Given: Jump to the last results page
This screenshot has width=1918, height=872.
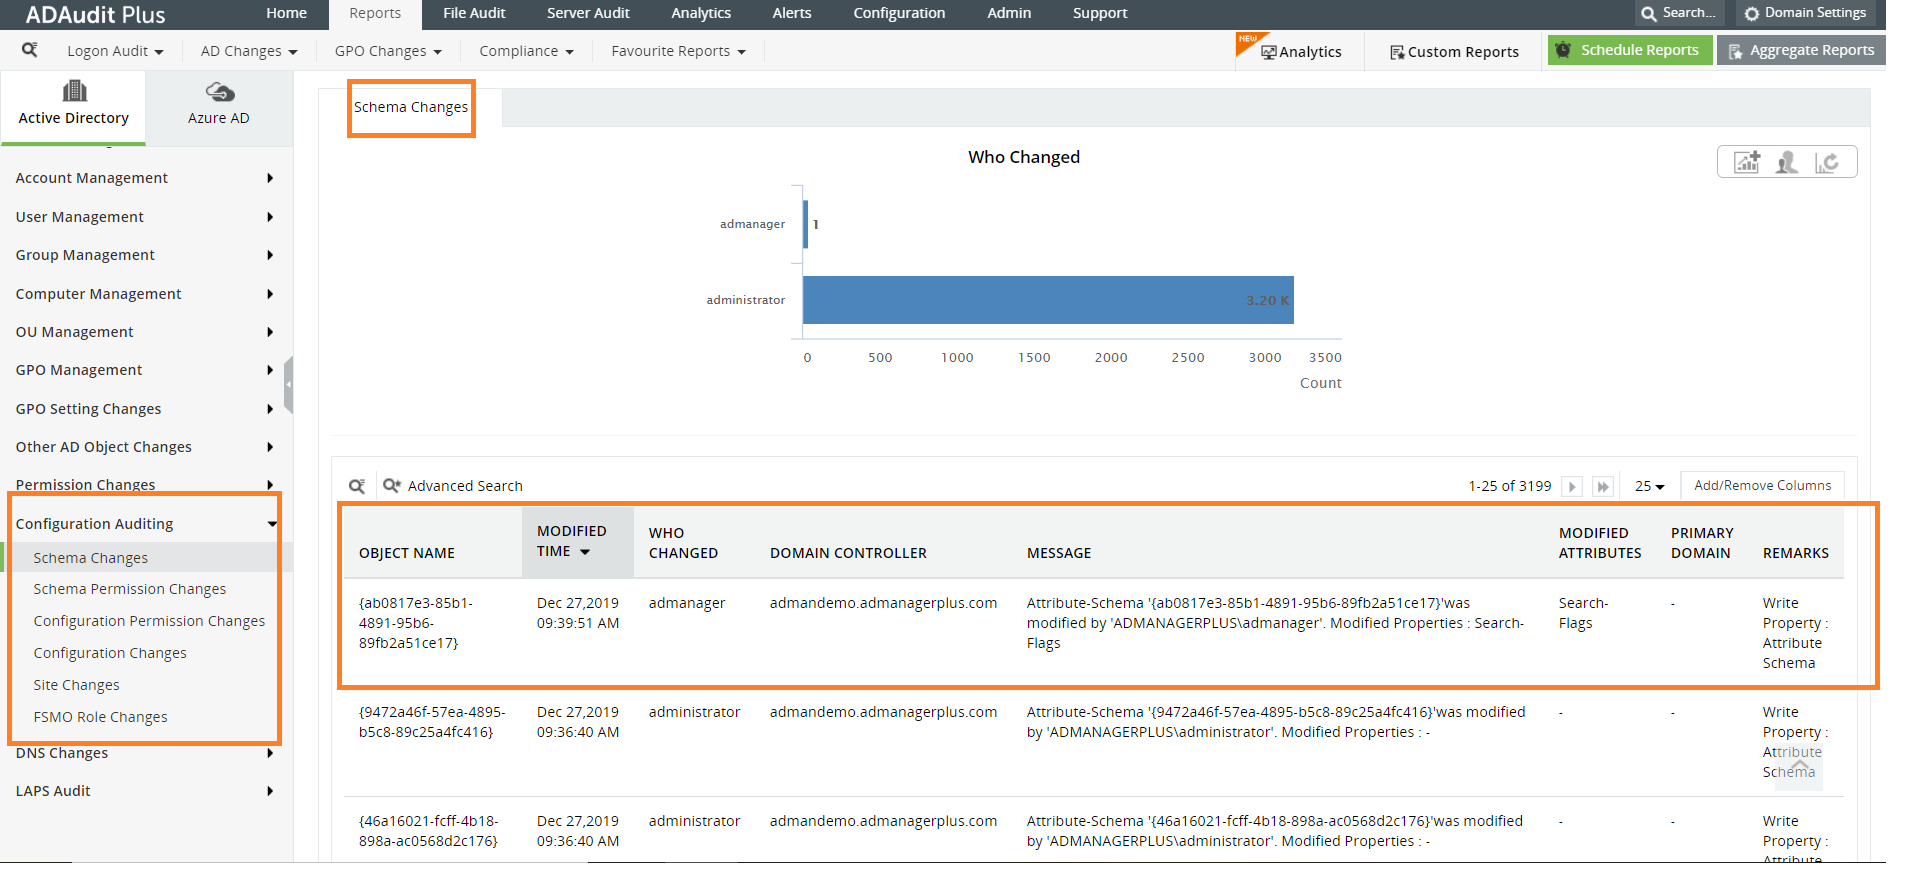Looking at the screenshot, I should [1603, 486].
